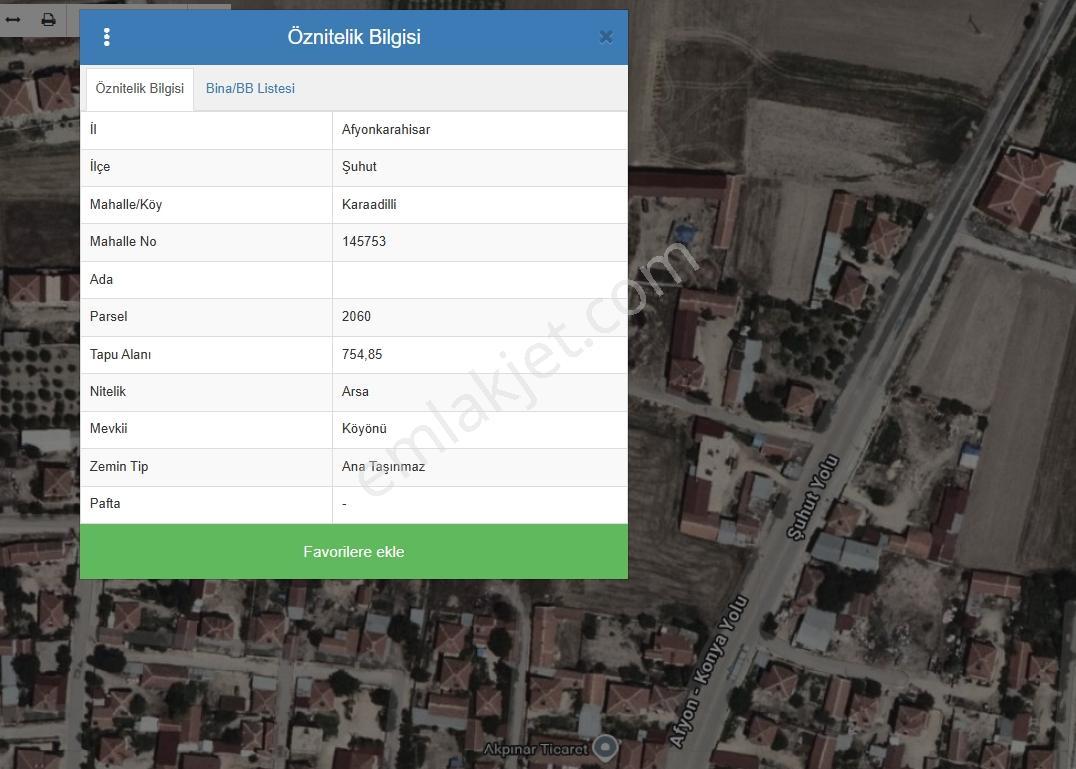Viewport: 1076px width, 769px height.
Task: Click the horizontal arrow measure icon
Action: (x=13, y=19)
